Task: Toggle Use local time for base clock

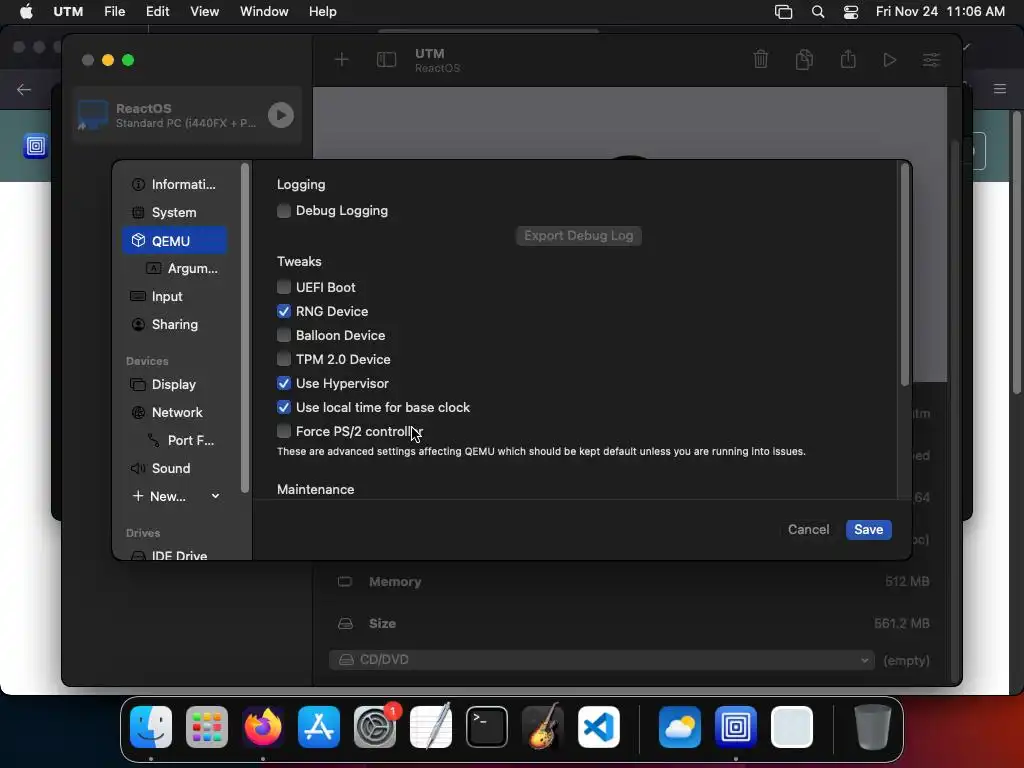Action: coord(283,408)
